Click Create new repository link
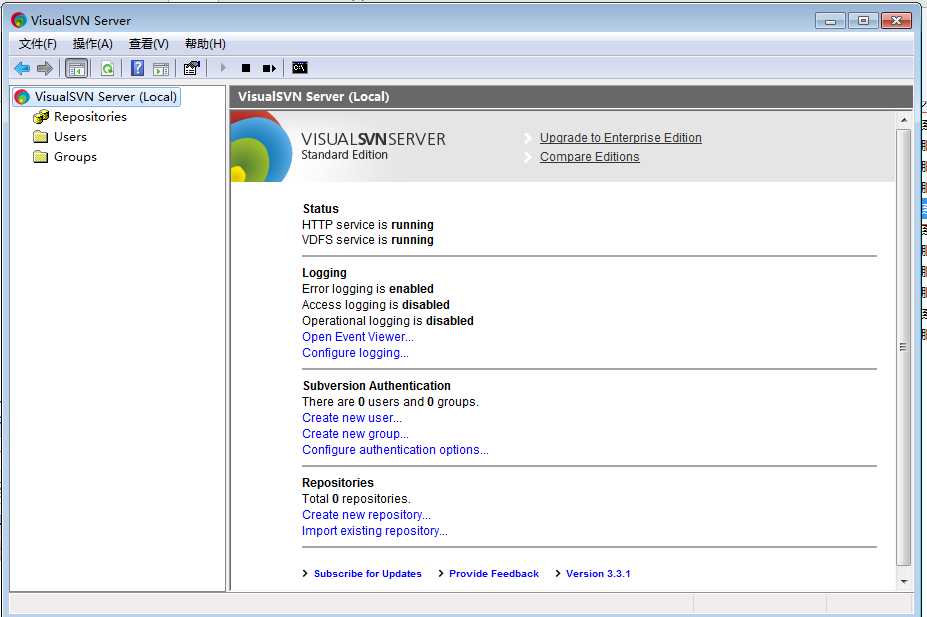 tap(366, 515)
